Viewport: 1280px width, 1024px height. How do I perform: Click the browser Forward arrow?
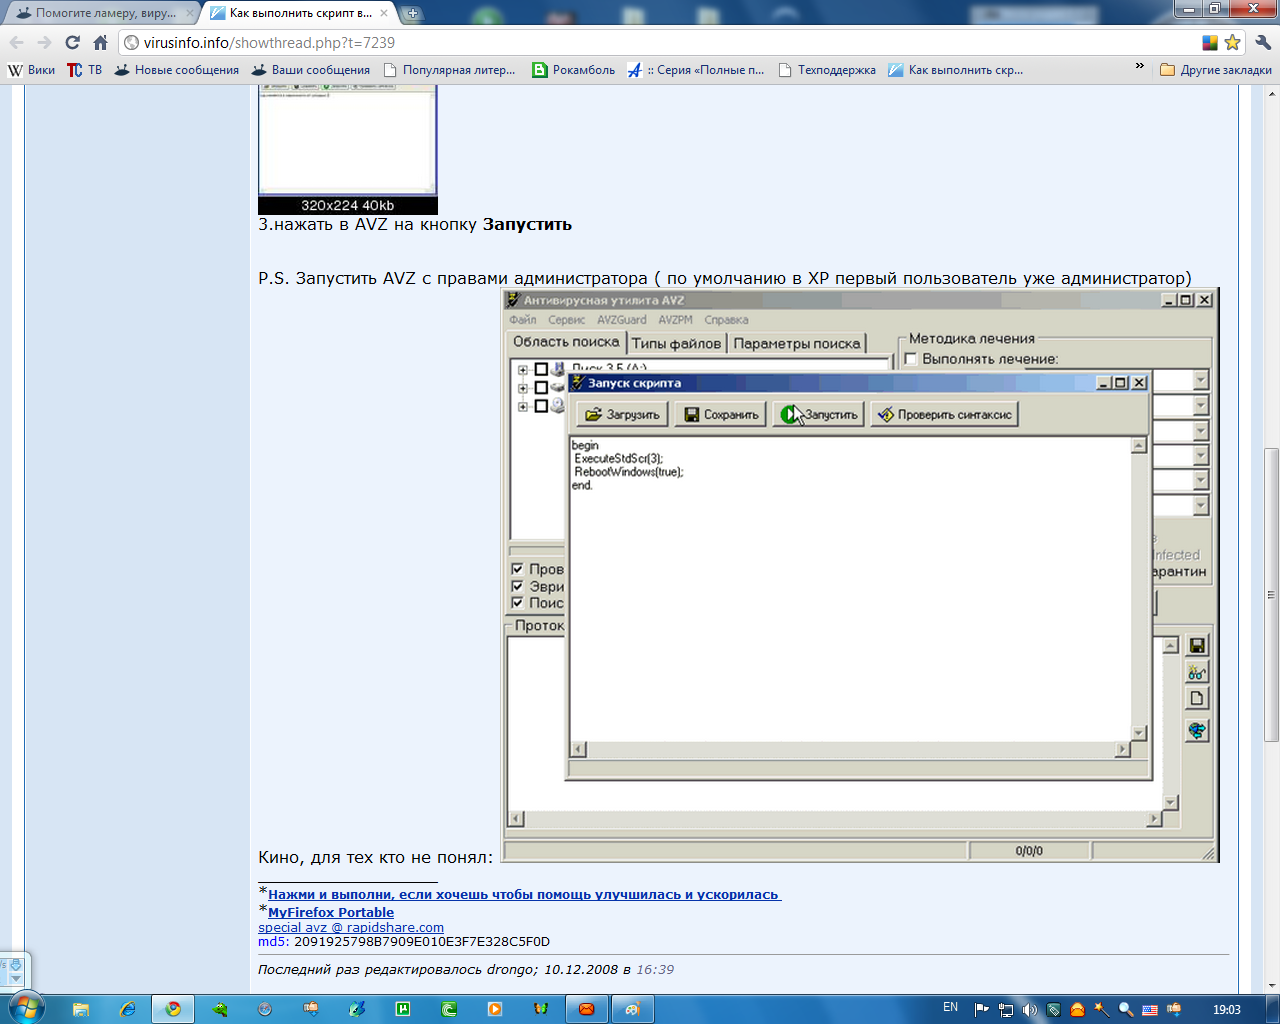pos(44,42)
